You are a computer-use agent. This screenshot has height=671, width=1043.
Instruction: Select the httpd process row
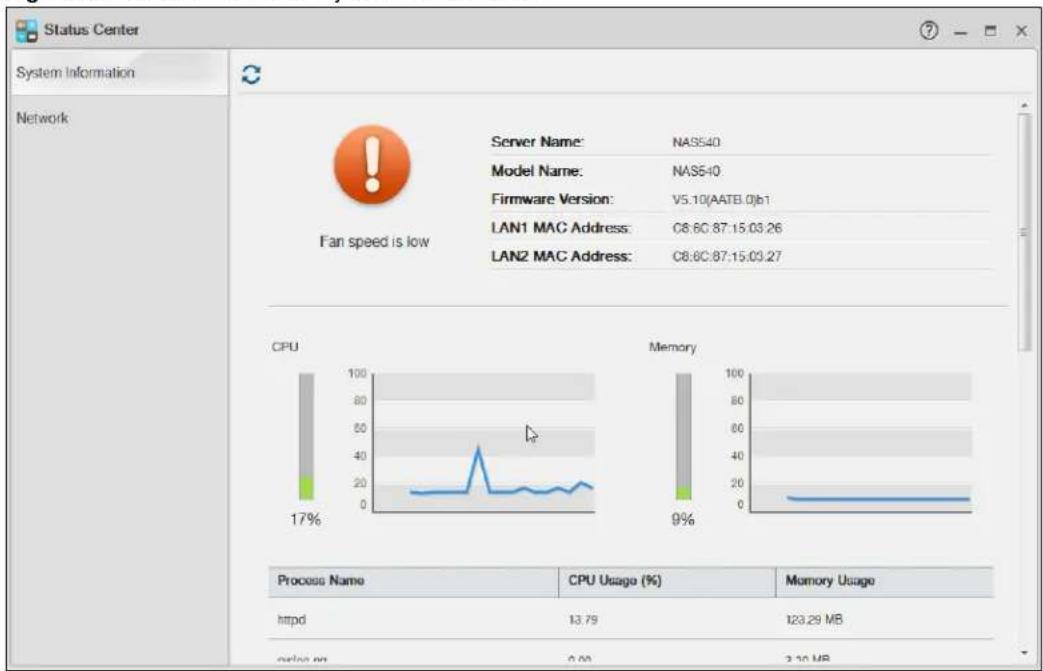click(631, 619)
